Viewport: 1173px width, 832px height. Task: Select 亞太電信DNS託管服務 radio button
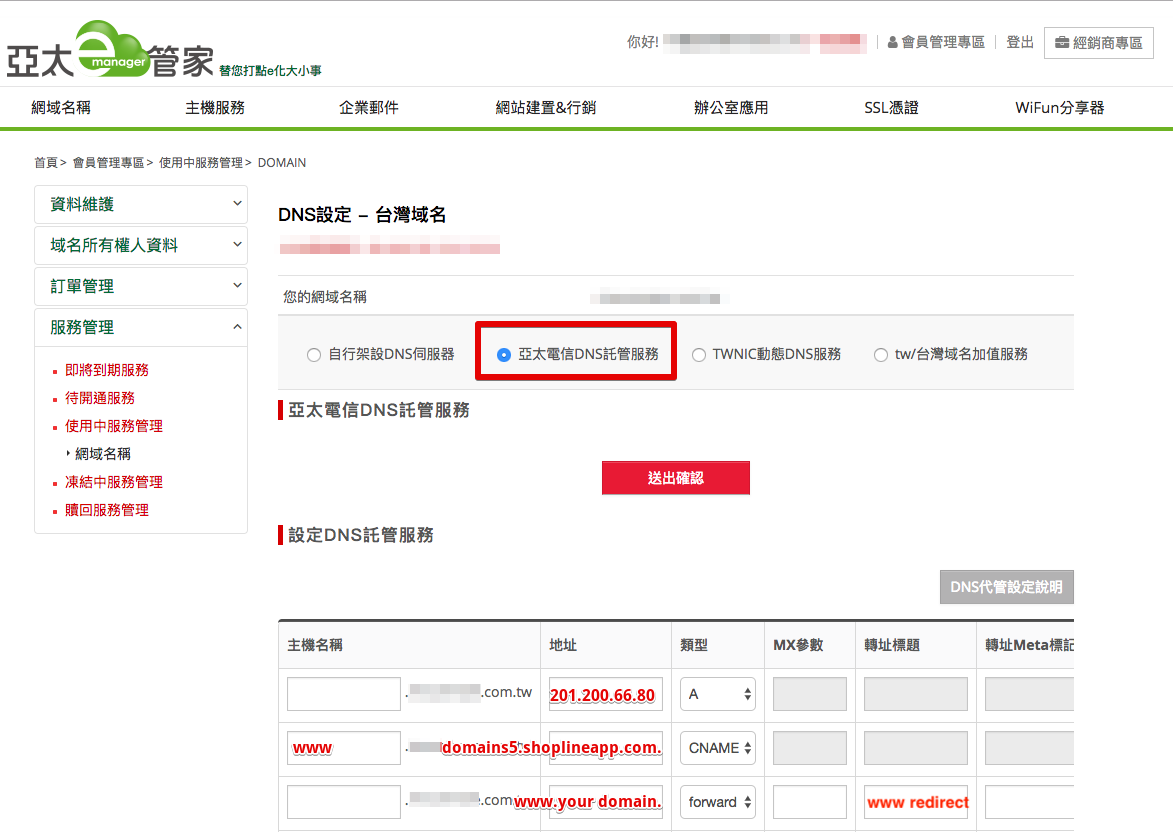tap(504, 355)
